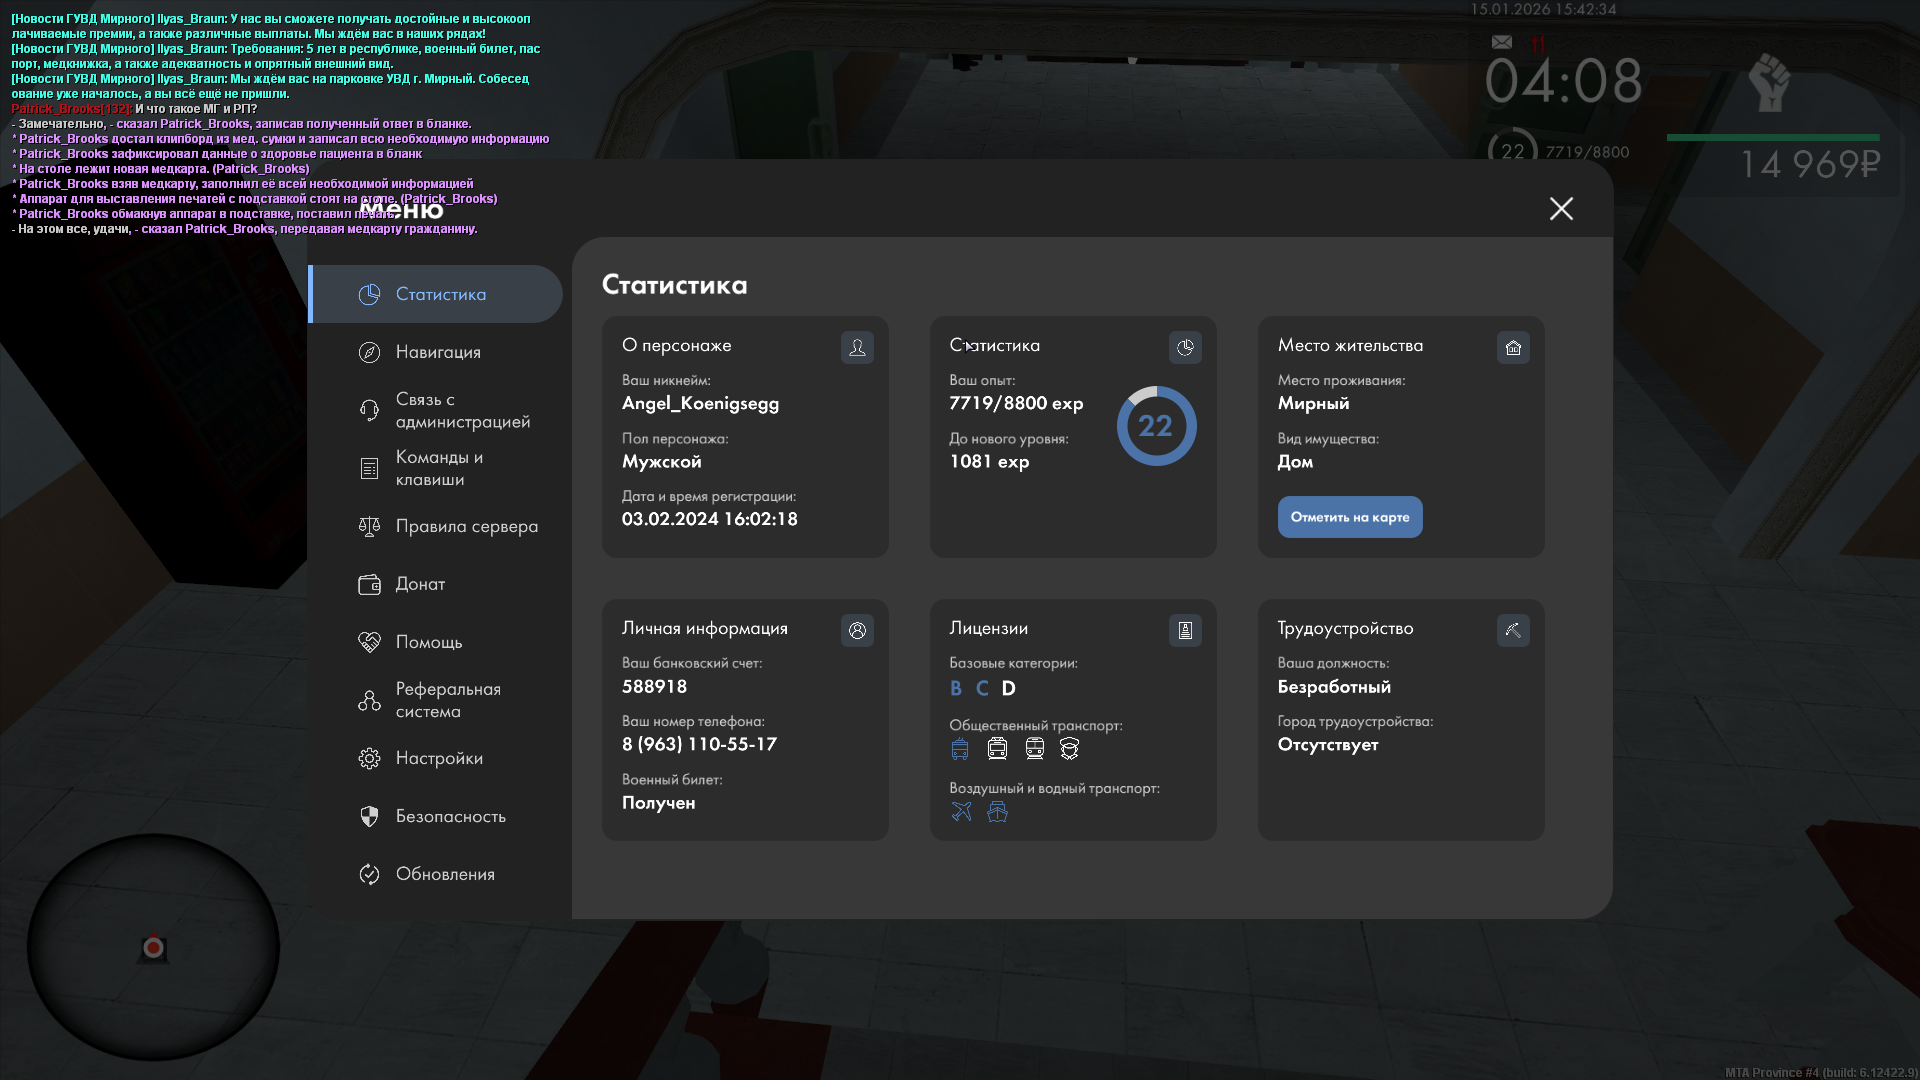Select the Донат menu item

(420, 584)
